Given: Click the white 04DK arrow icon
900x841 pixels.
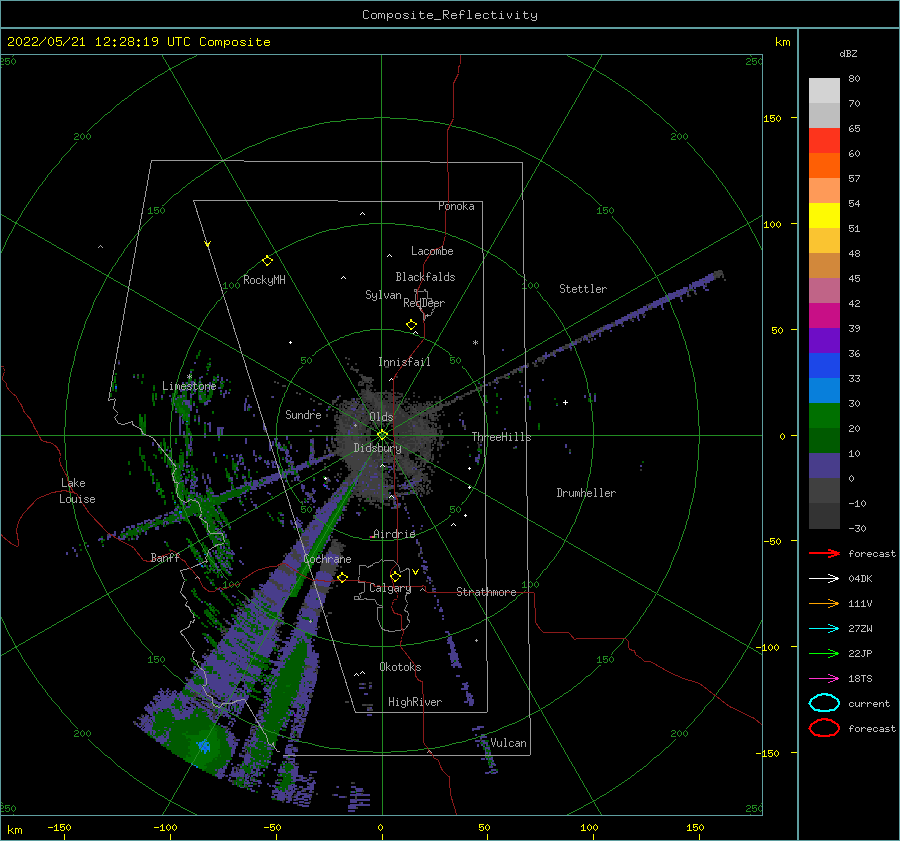Looking at the screenshot, I should (824, 579).
